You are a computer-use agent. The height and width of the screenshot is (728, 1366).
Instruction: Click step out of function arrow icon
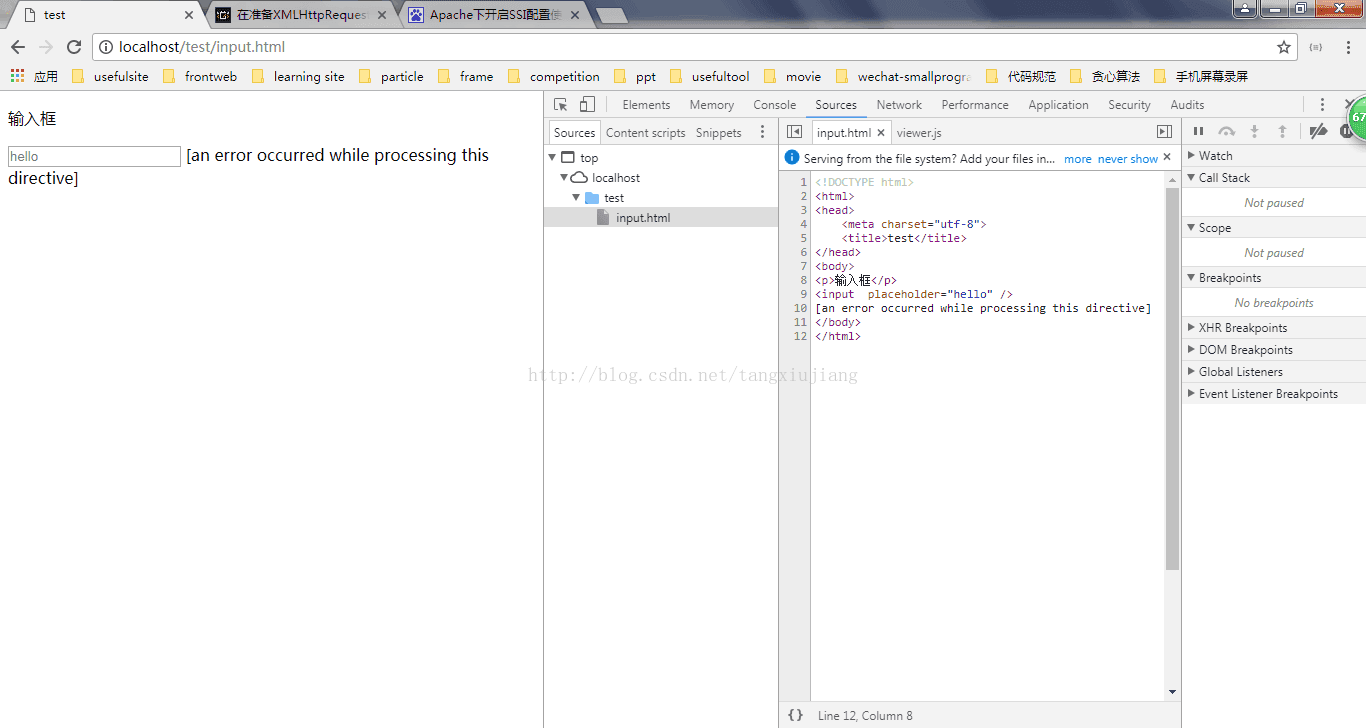pyautogui.click(x=1282, y=131)
